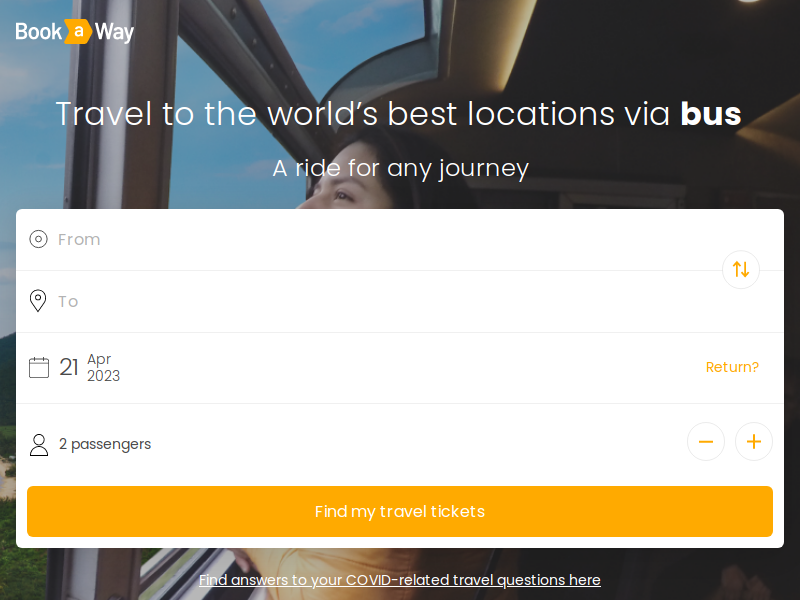Click the 2 passengers label
Image resolution: width=800 pixels, height=600 pixels.
(105, 444)
